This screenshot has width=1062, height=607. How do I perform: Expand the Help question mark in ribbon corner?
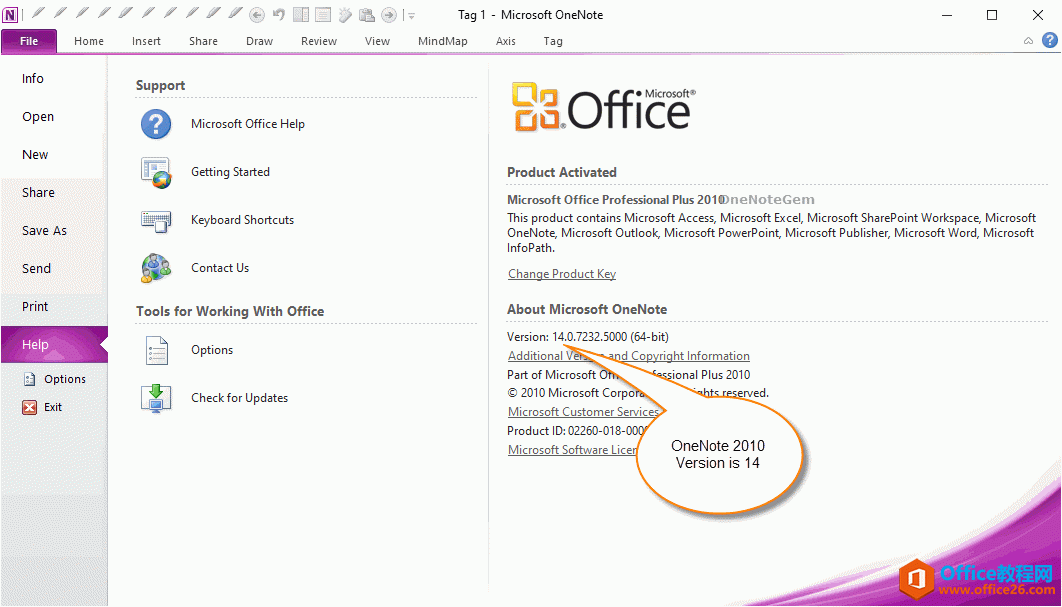[x=1048, y=40]
